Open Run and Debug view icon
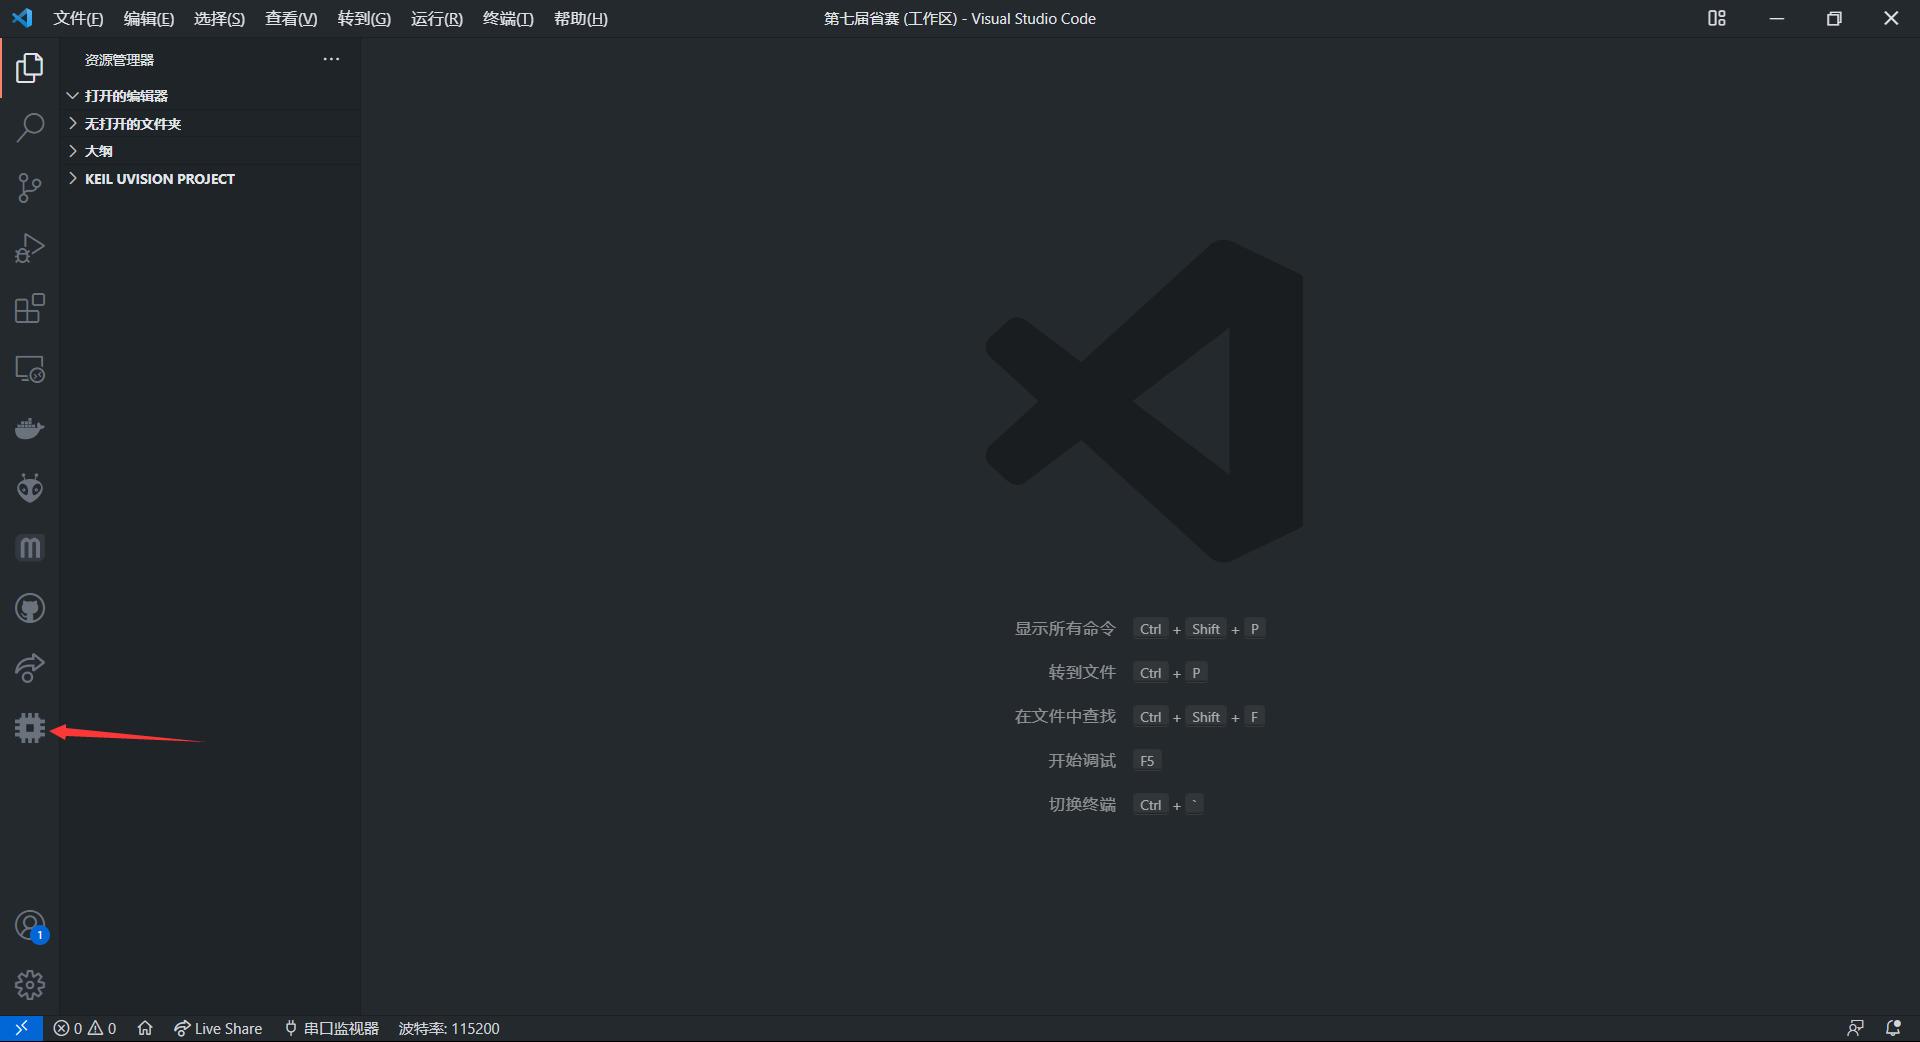 [x=30, y=248]
